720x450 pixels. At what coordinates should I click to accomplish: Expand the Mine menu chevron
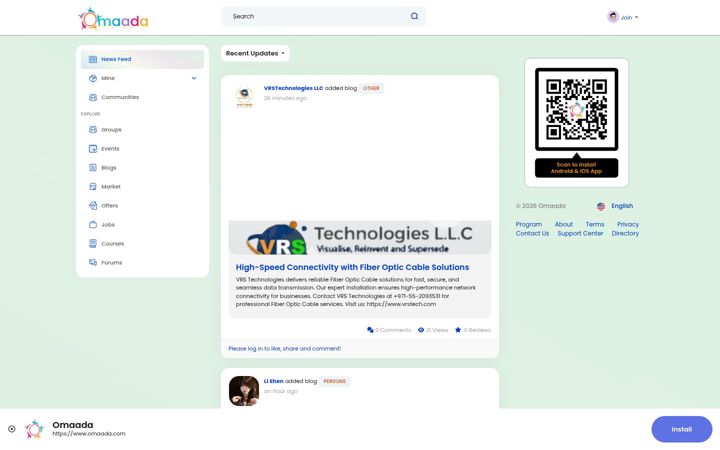[194, 79]
